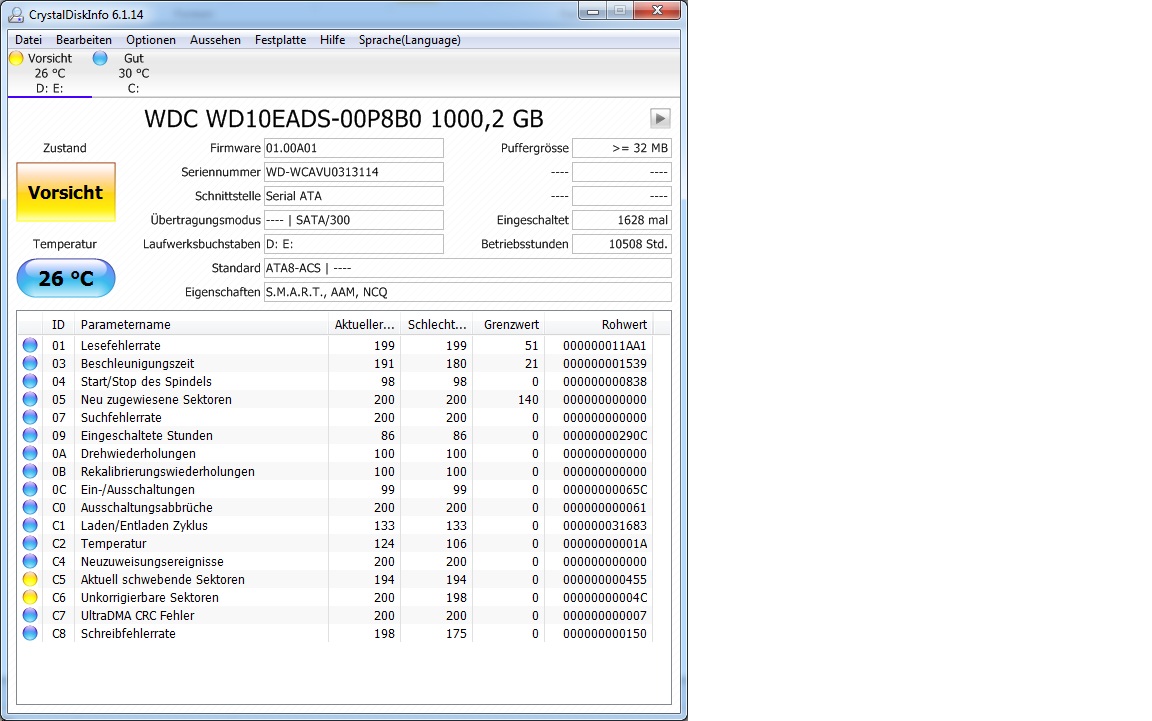This screenshot has height=721, width=1152.
Task: Close the CrystalDiskInfo window
Action: click(x=657, y=11)
